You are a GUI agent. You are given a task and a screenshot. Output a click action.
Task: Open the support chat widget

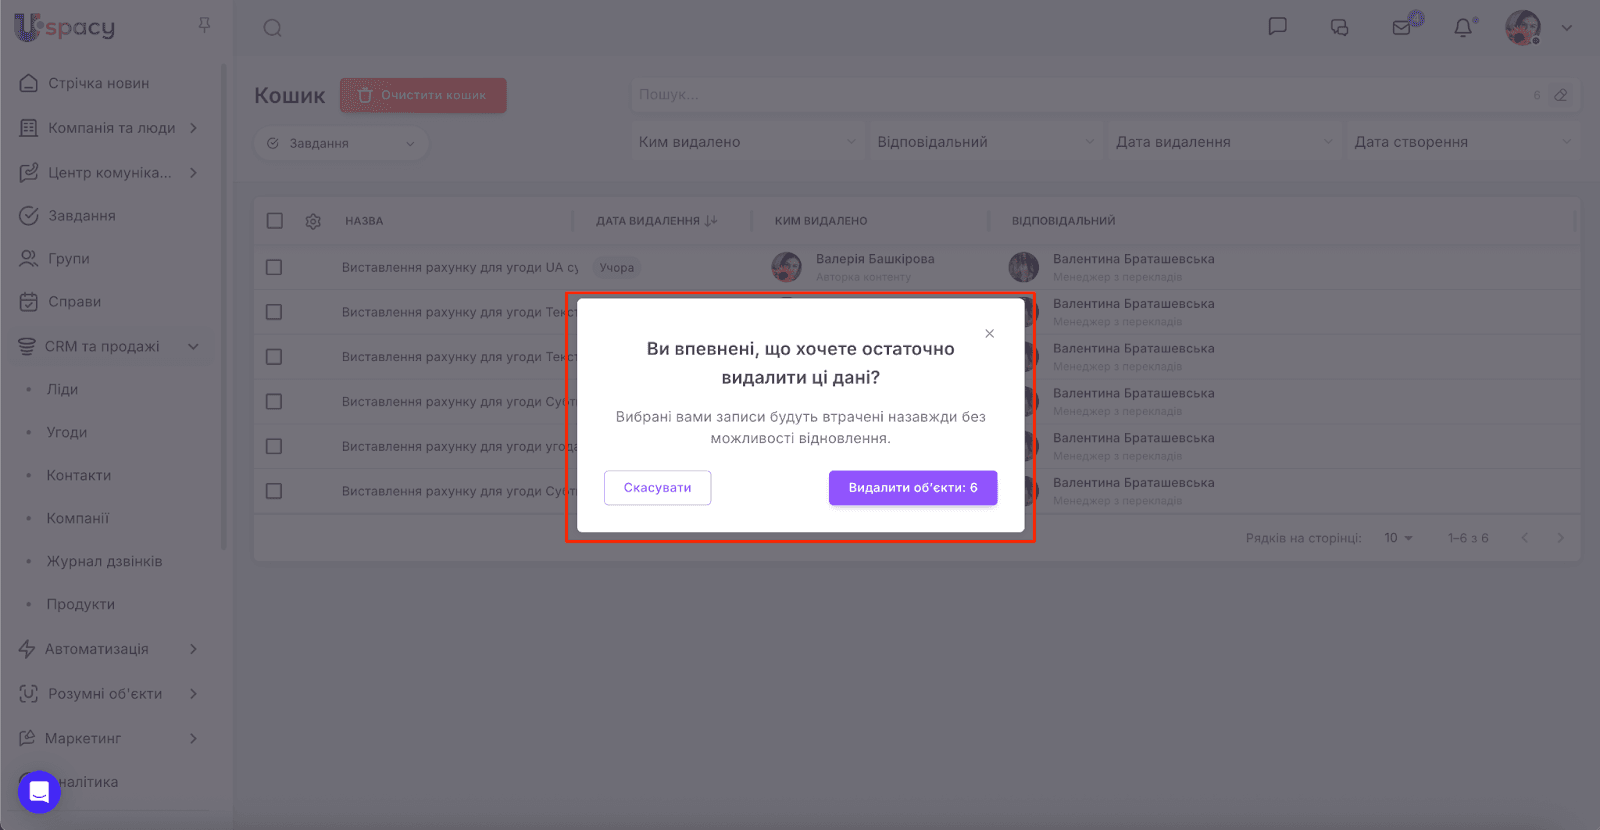39,792
